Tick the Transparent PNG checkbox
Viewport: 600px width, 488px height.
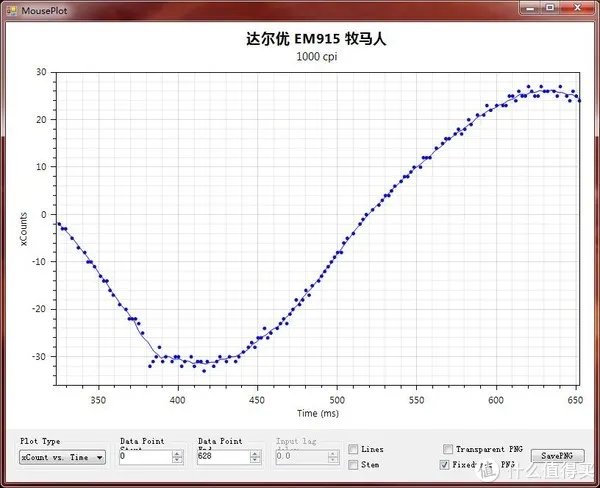coord(447,449)
